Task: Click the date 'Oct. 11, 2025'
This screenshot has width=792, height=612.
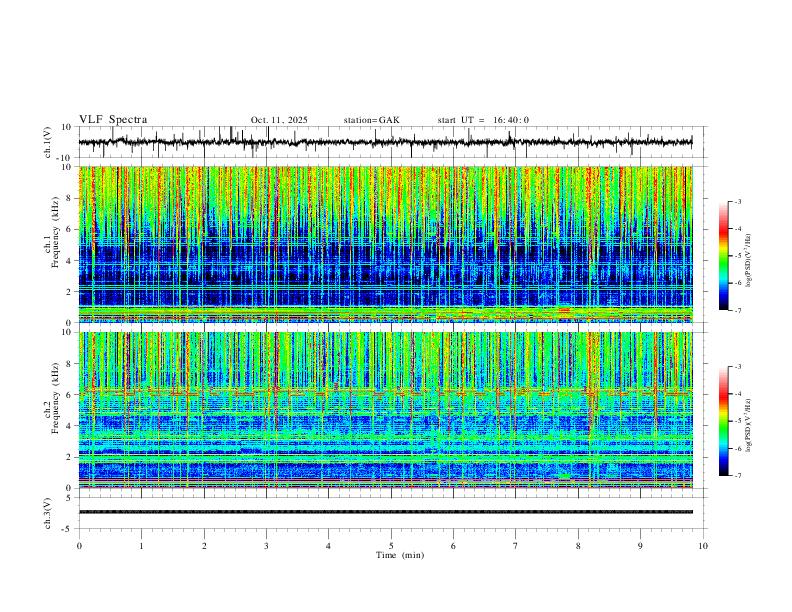Action: coord(279,120)
